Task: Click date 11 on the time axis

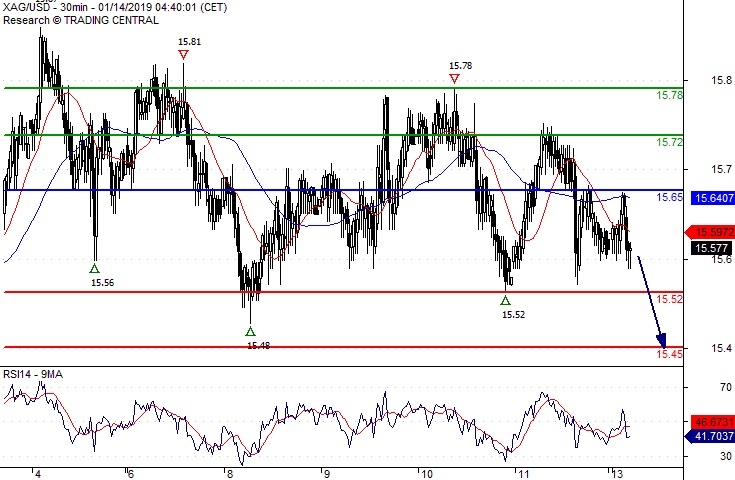Action: [x=523, y=474]
